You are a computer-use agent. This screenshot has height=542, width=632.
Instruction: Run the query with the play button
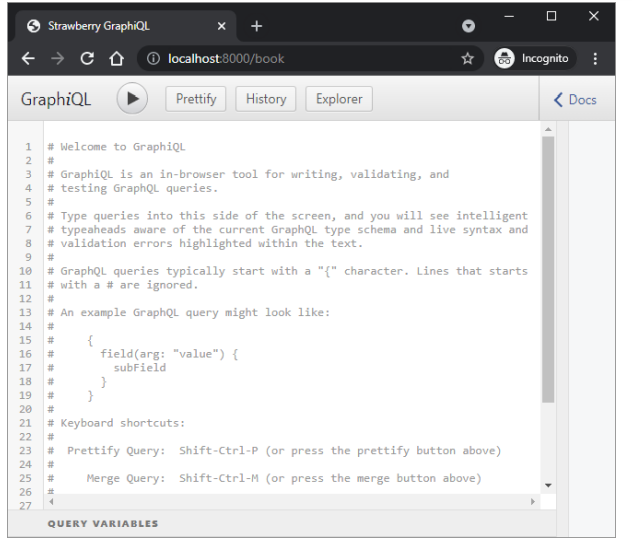(x=132, y=98)
